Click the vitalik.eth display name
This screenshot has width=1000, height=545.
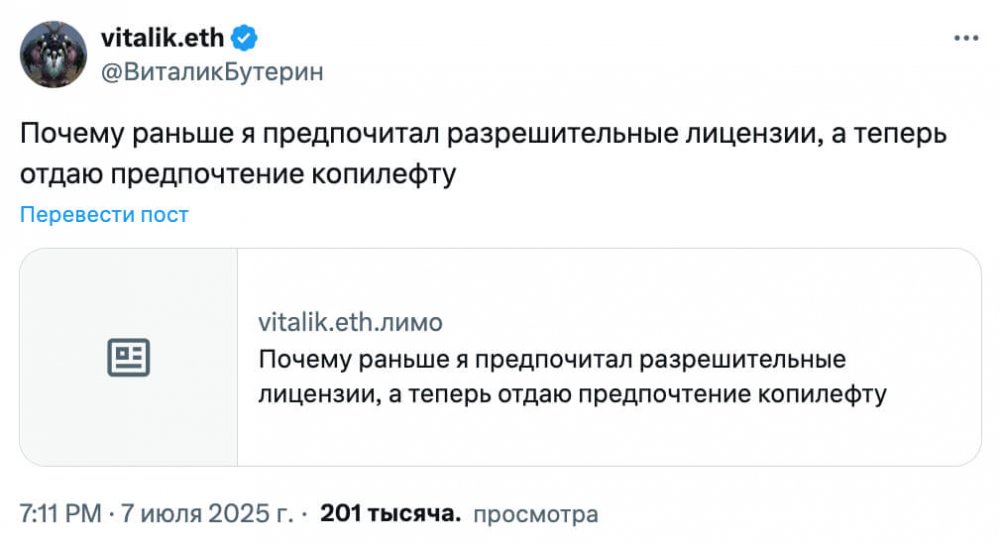(x=164, y=38)
